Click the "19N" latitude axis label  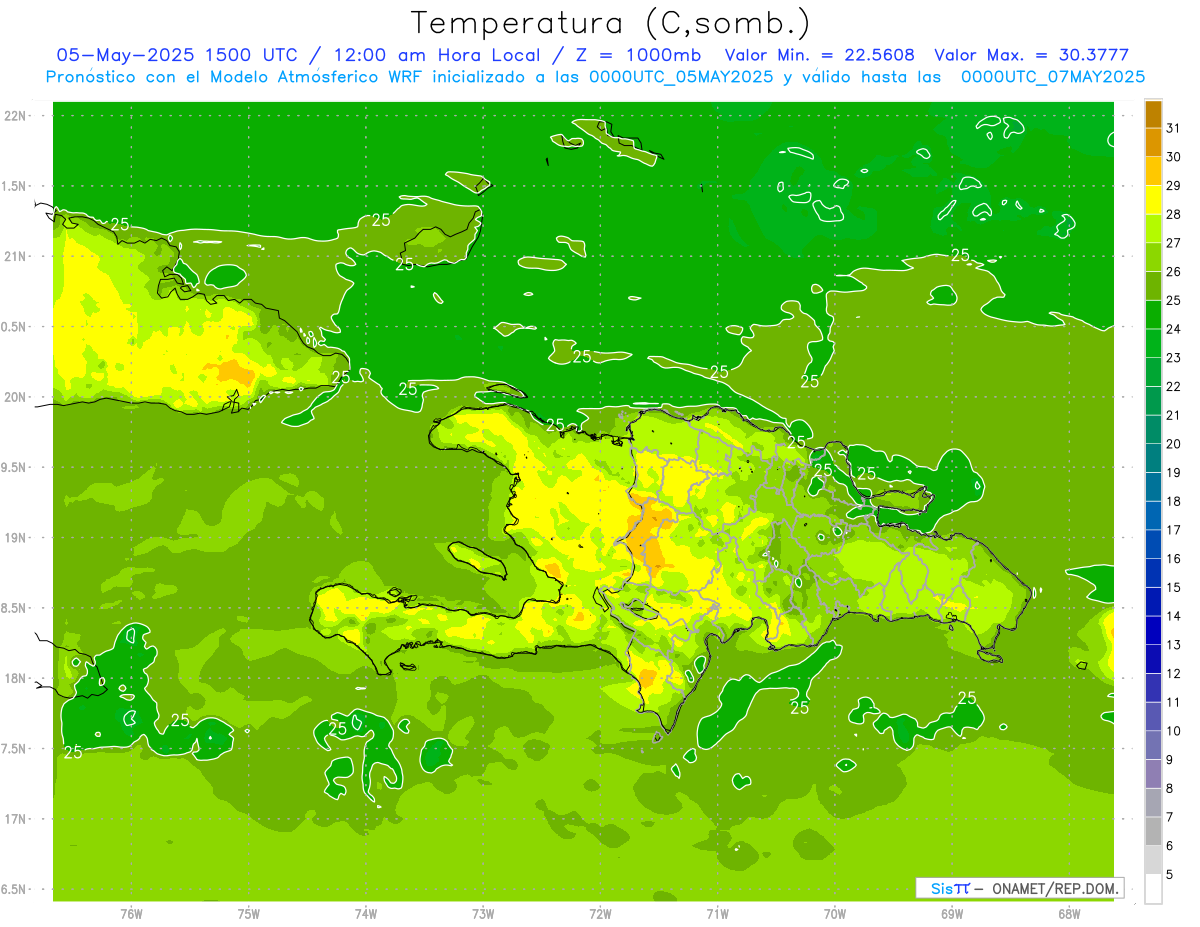[17, 537]
